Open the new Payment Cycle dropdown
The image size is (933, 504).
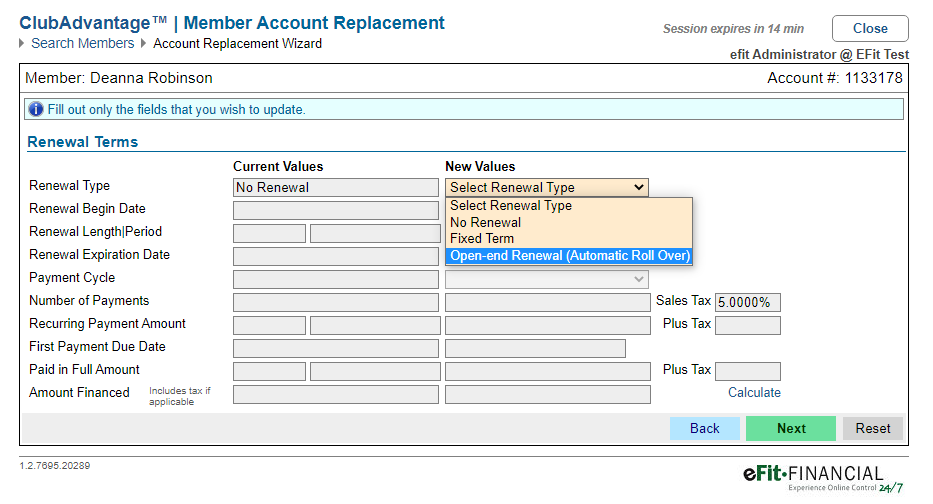pyautogui.click(x=547, y=279)
